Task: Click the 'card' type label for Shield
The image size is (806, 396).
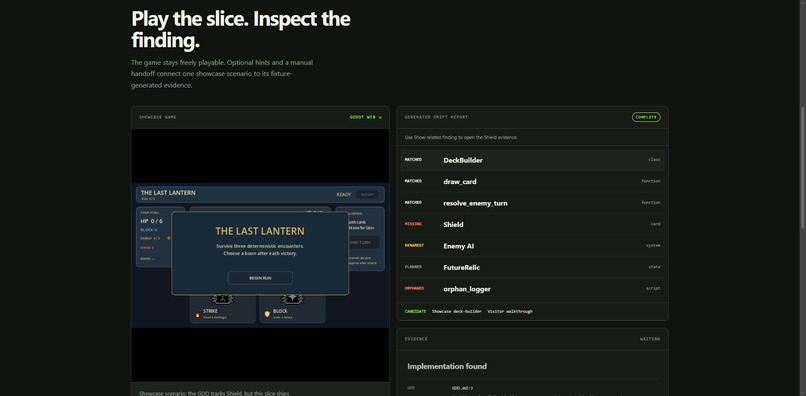Action: tap(655, 224)
